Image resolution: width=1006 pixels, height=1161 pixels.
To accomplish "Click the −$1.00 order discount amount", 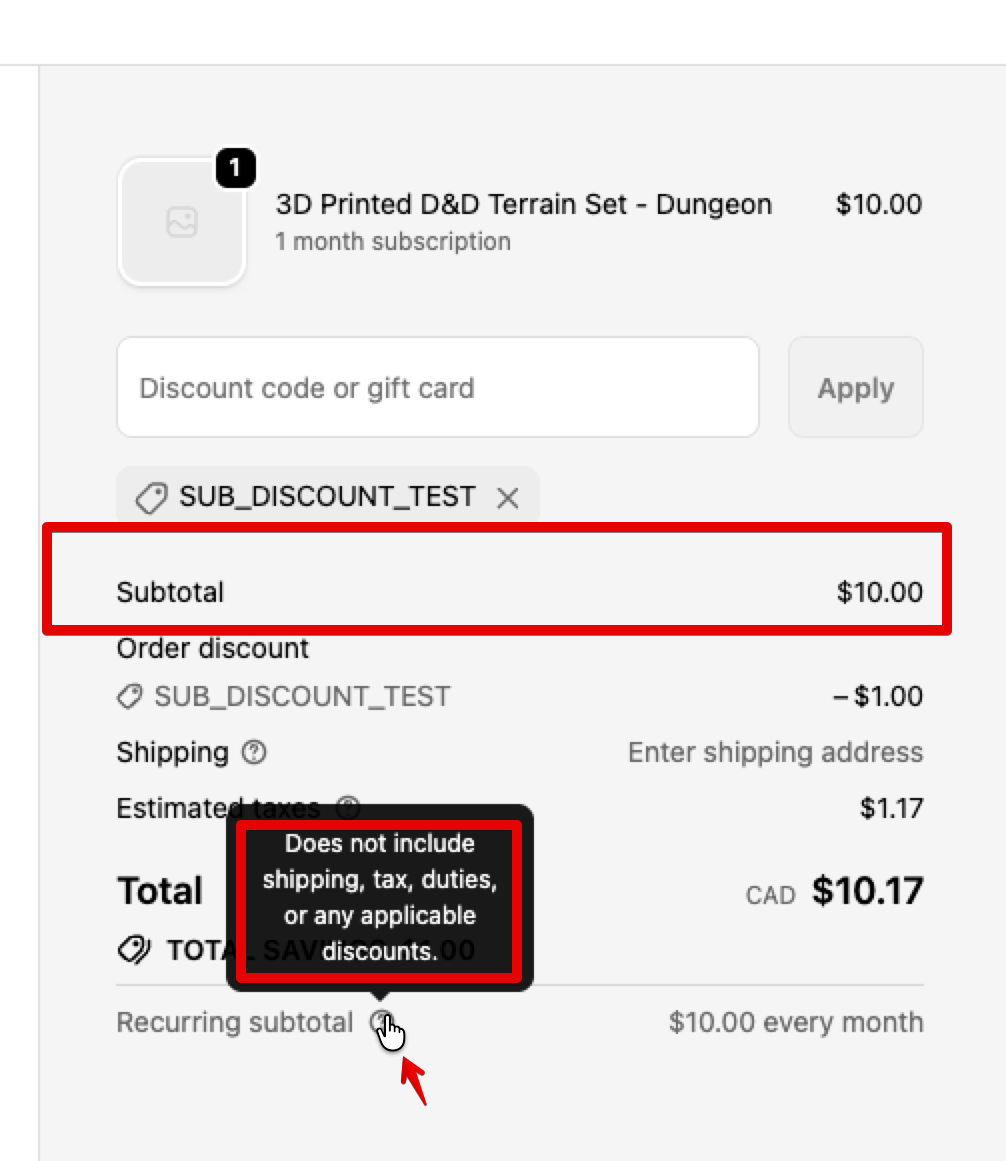I will point(878,696).
